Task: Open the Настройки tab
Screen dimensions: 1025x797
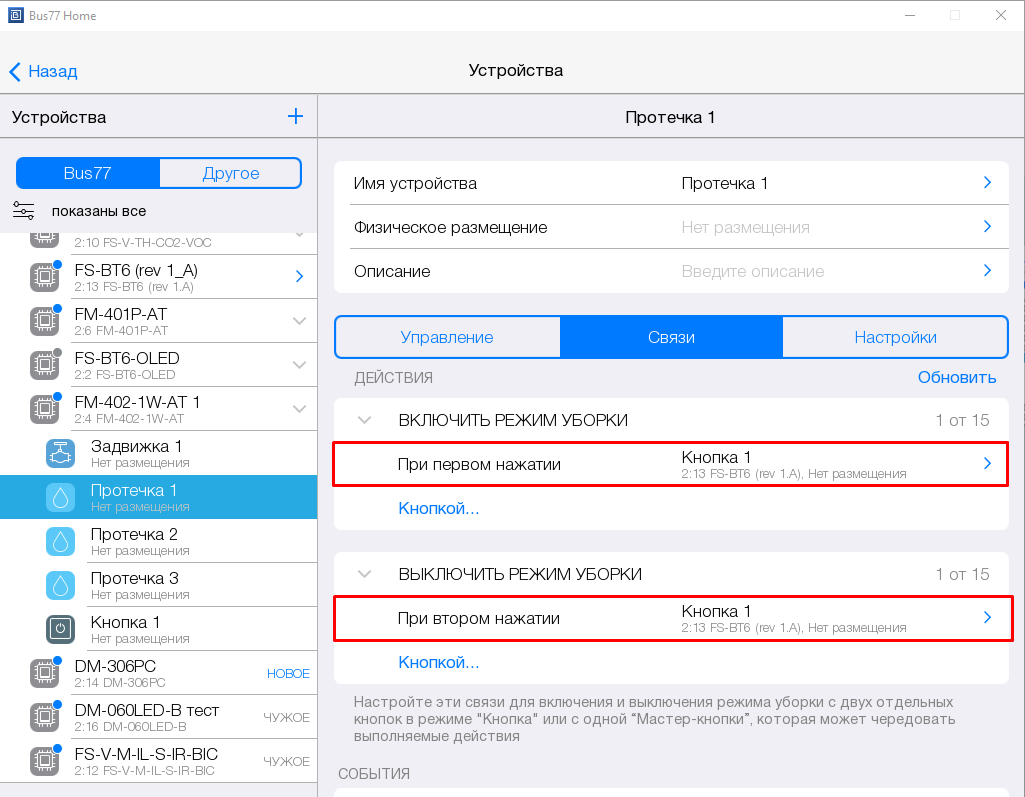Action: (895, 338)
